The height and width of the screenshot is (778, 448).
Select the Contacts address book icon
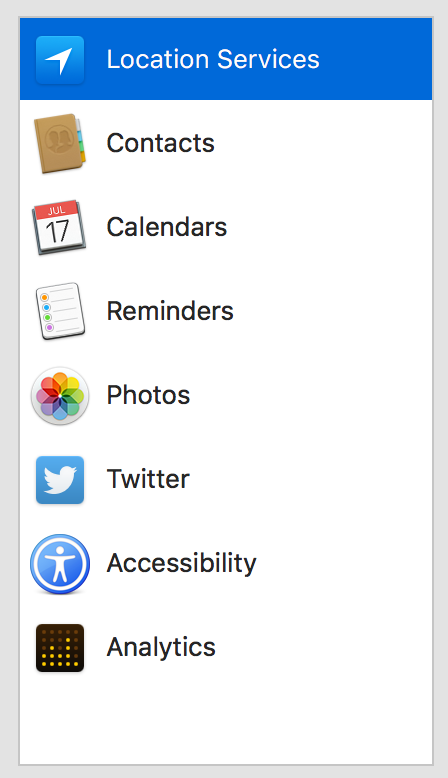pos(60,143)
